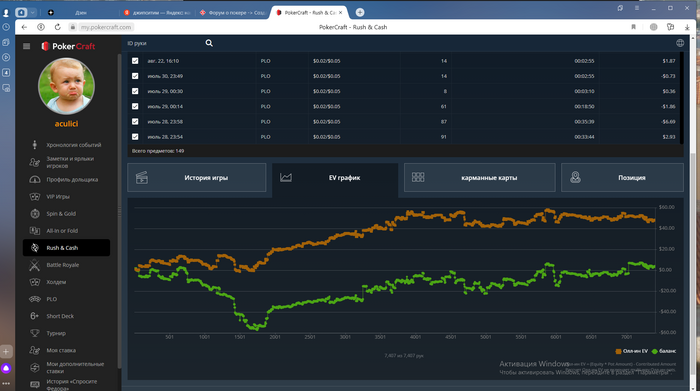
Task: Go to VIP Игры
Action: click(x=67, y=196)
